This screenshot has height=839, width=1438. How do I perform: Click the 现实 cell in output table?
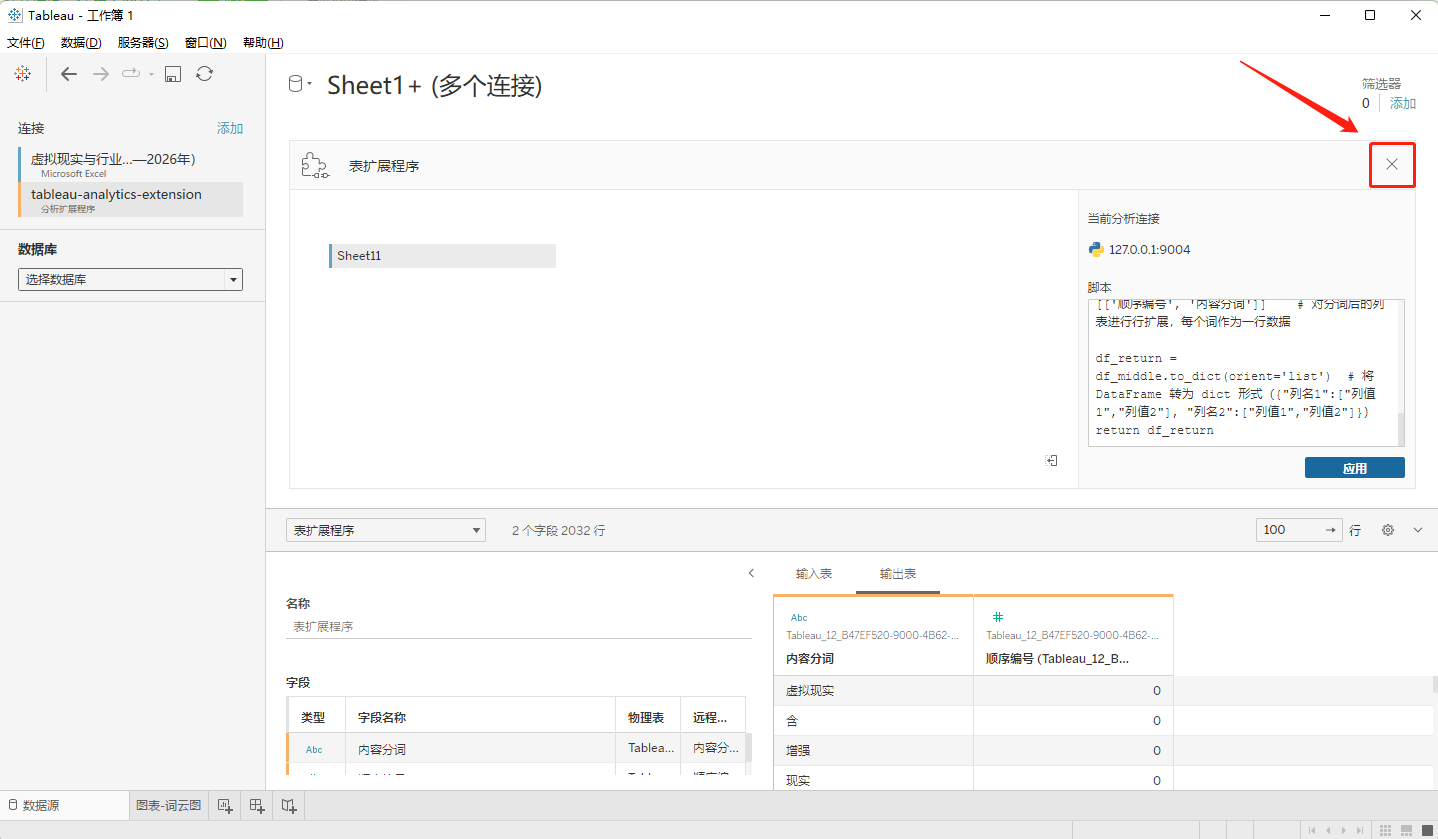pyautogui.click(x=873, y=779)
